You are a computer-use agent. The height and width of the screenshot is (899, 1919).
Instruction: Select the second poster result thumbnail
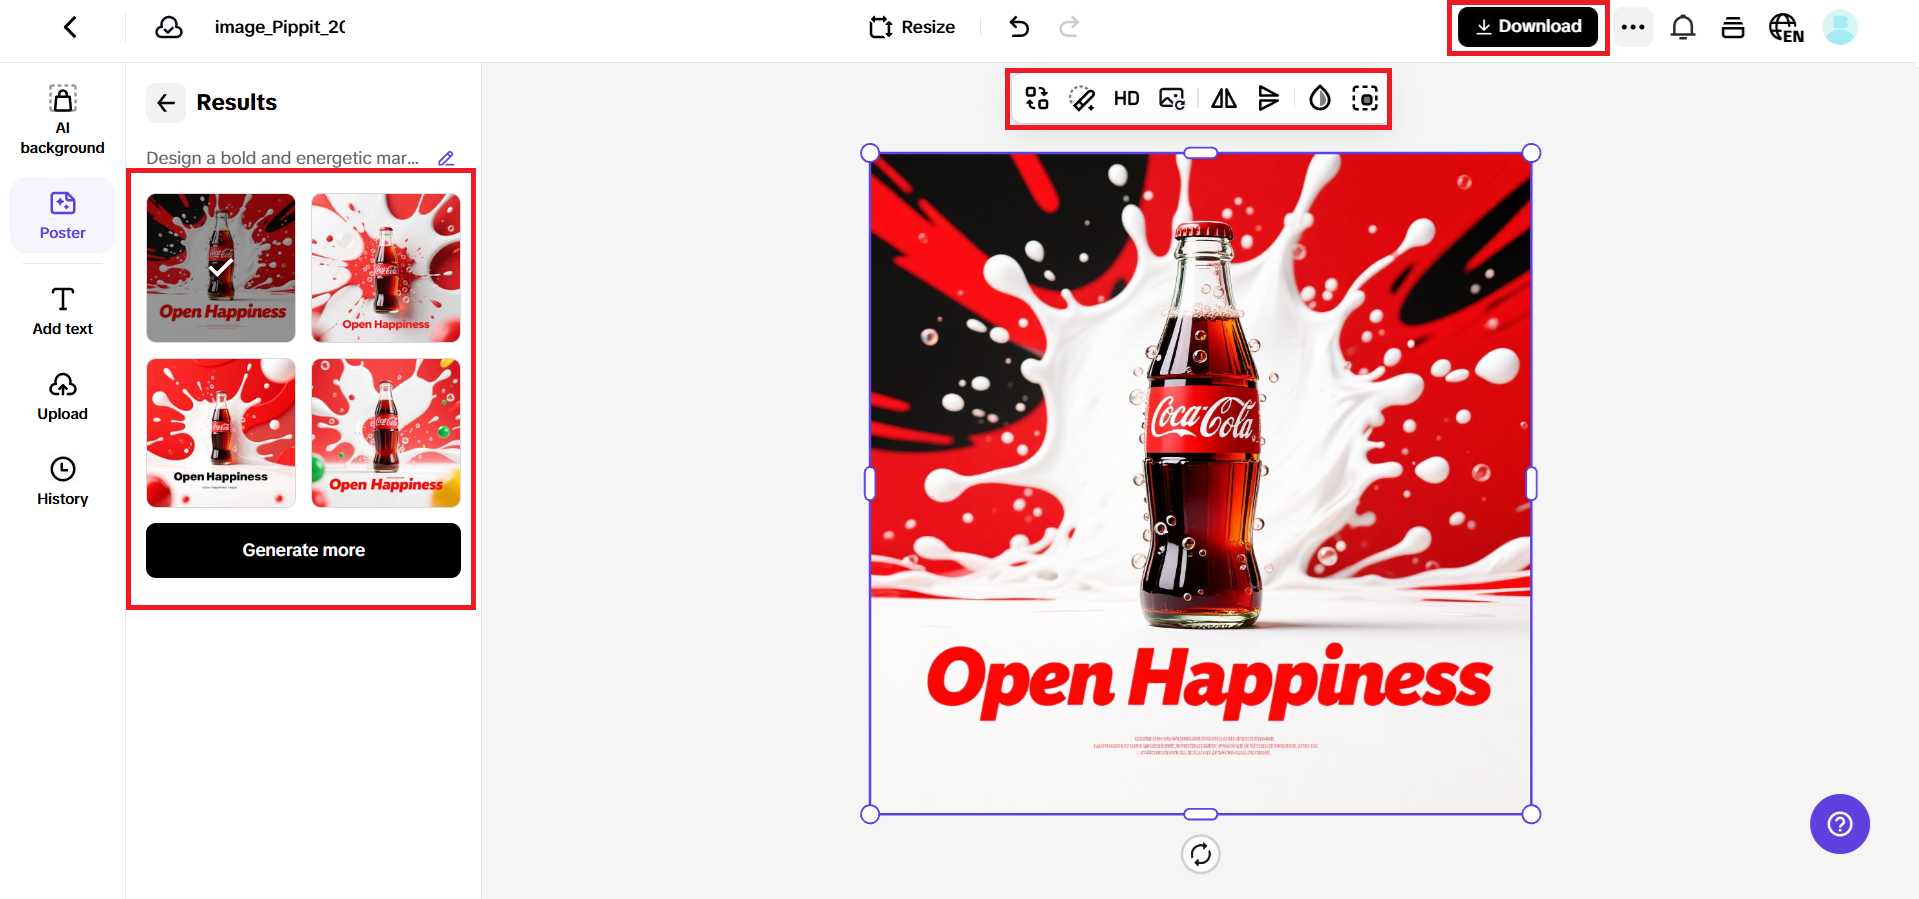coord(386,268)
